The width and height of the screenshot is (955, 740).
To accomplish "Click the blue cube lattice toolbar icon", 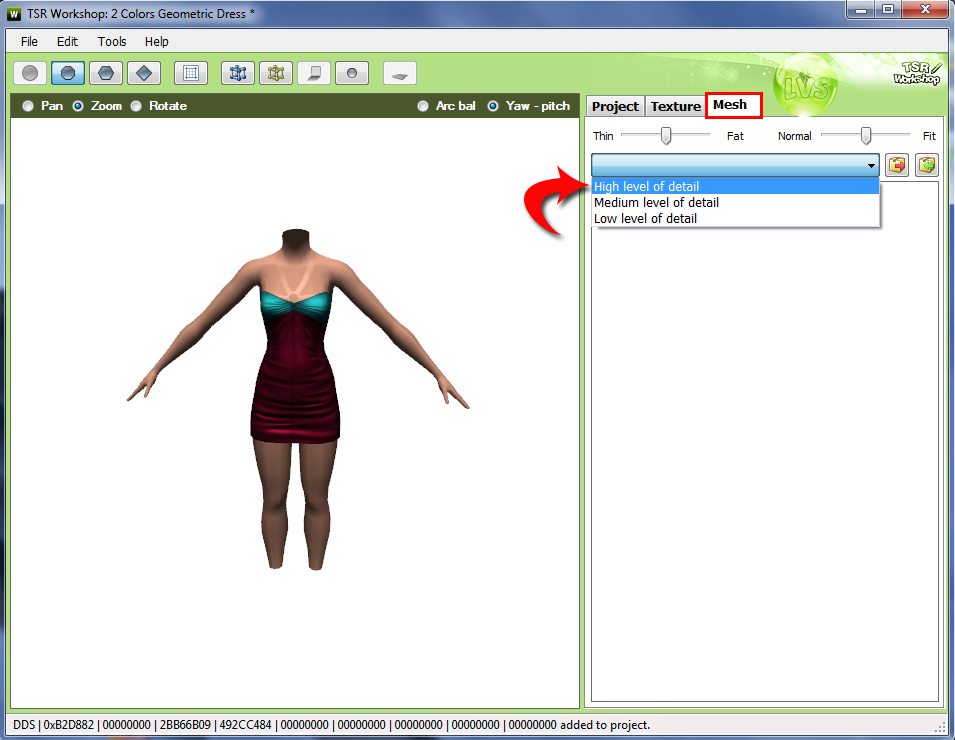I will (x=238, y=74).
